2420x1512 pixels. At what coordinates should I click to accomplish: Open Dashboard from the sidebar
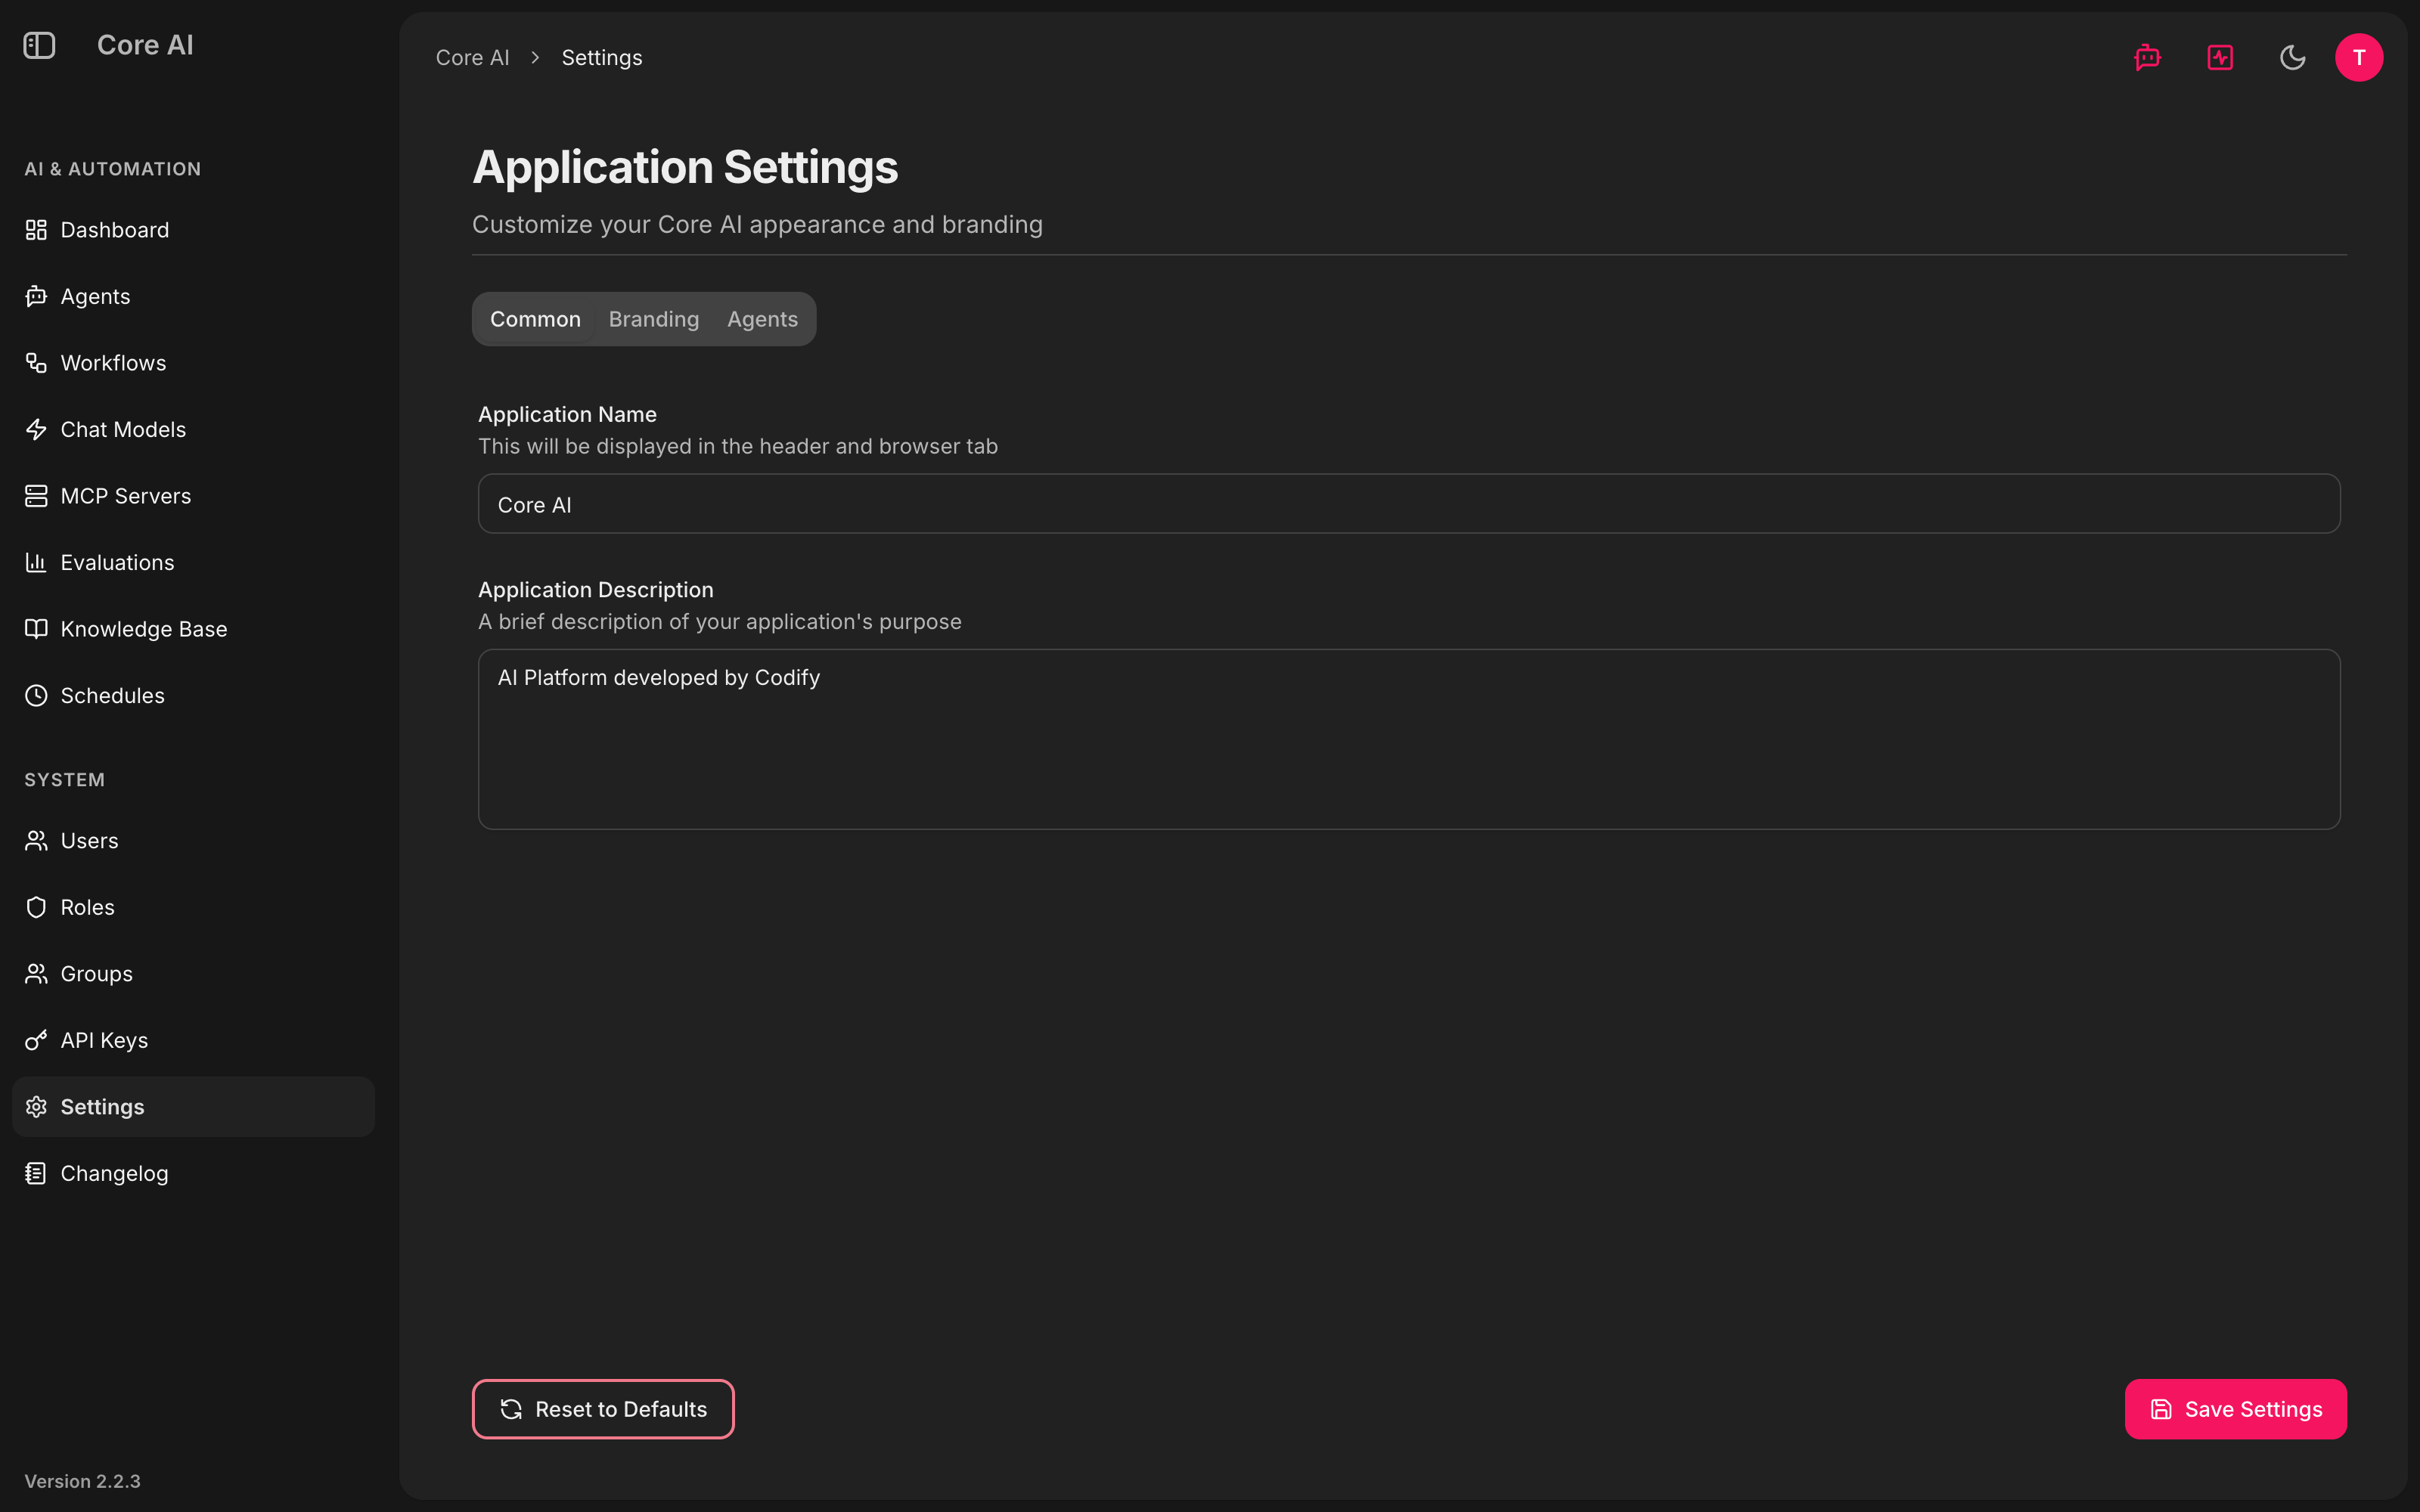click(x=193, y=230)
